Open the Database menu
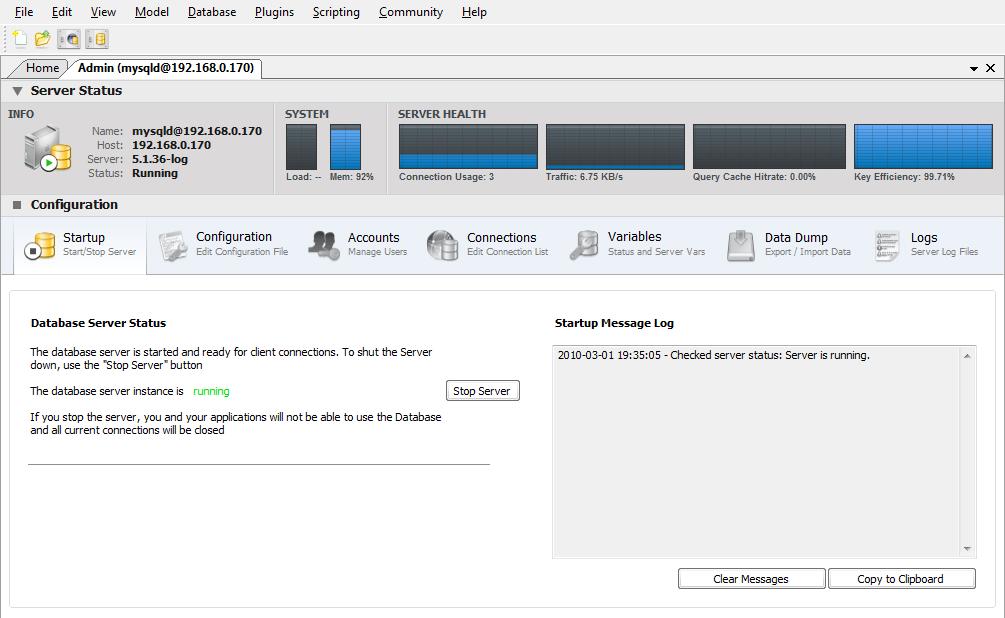 212,12
